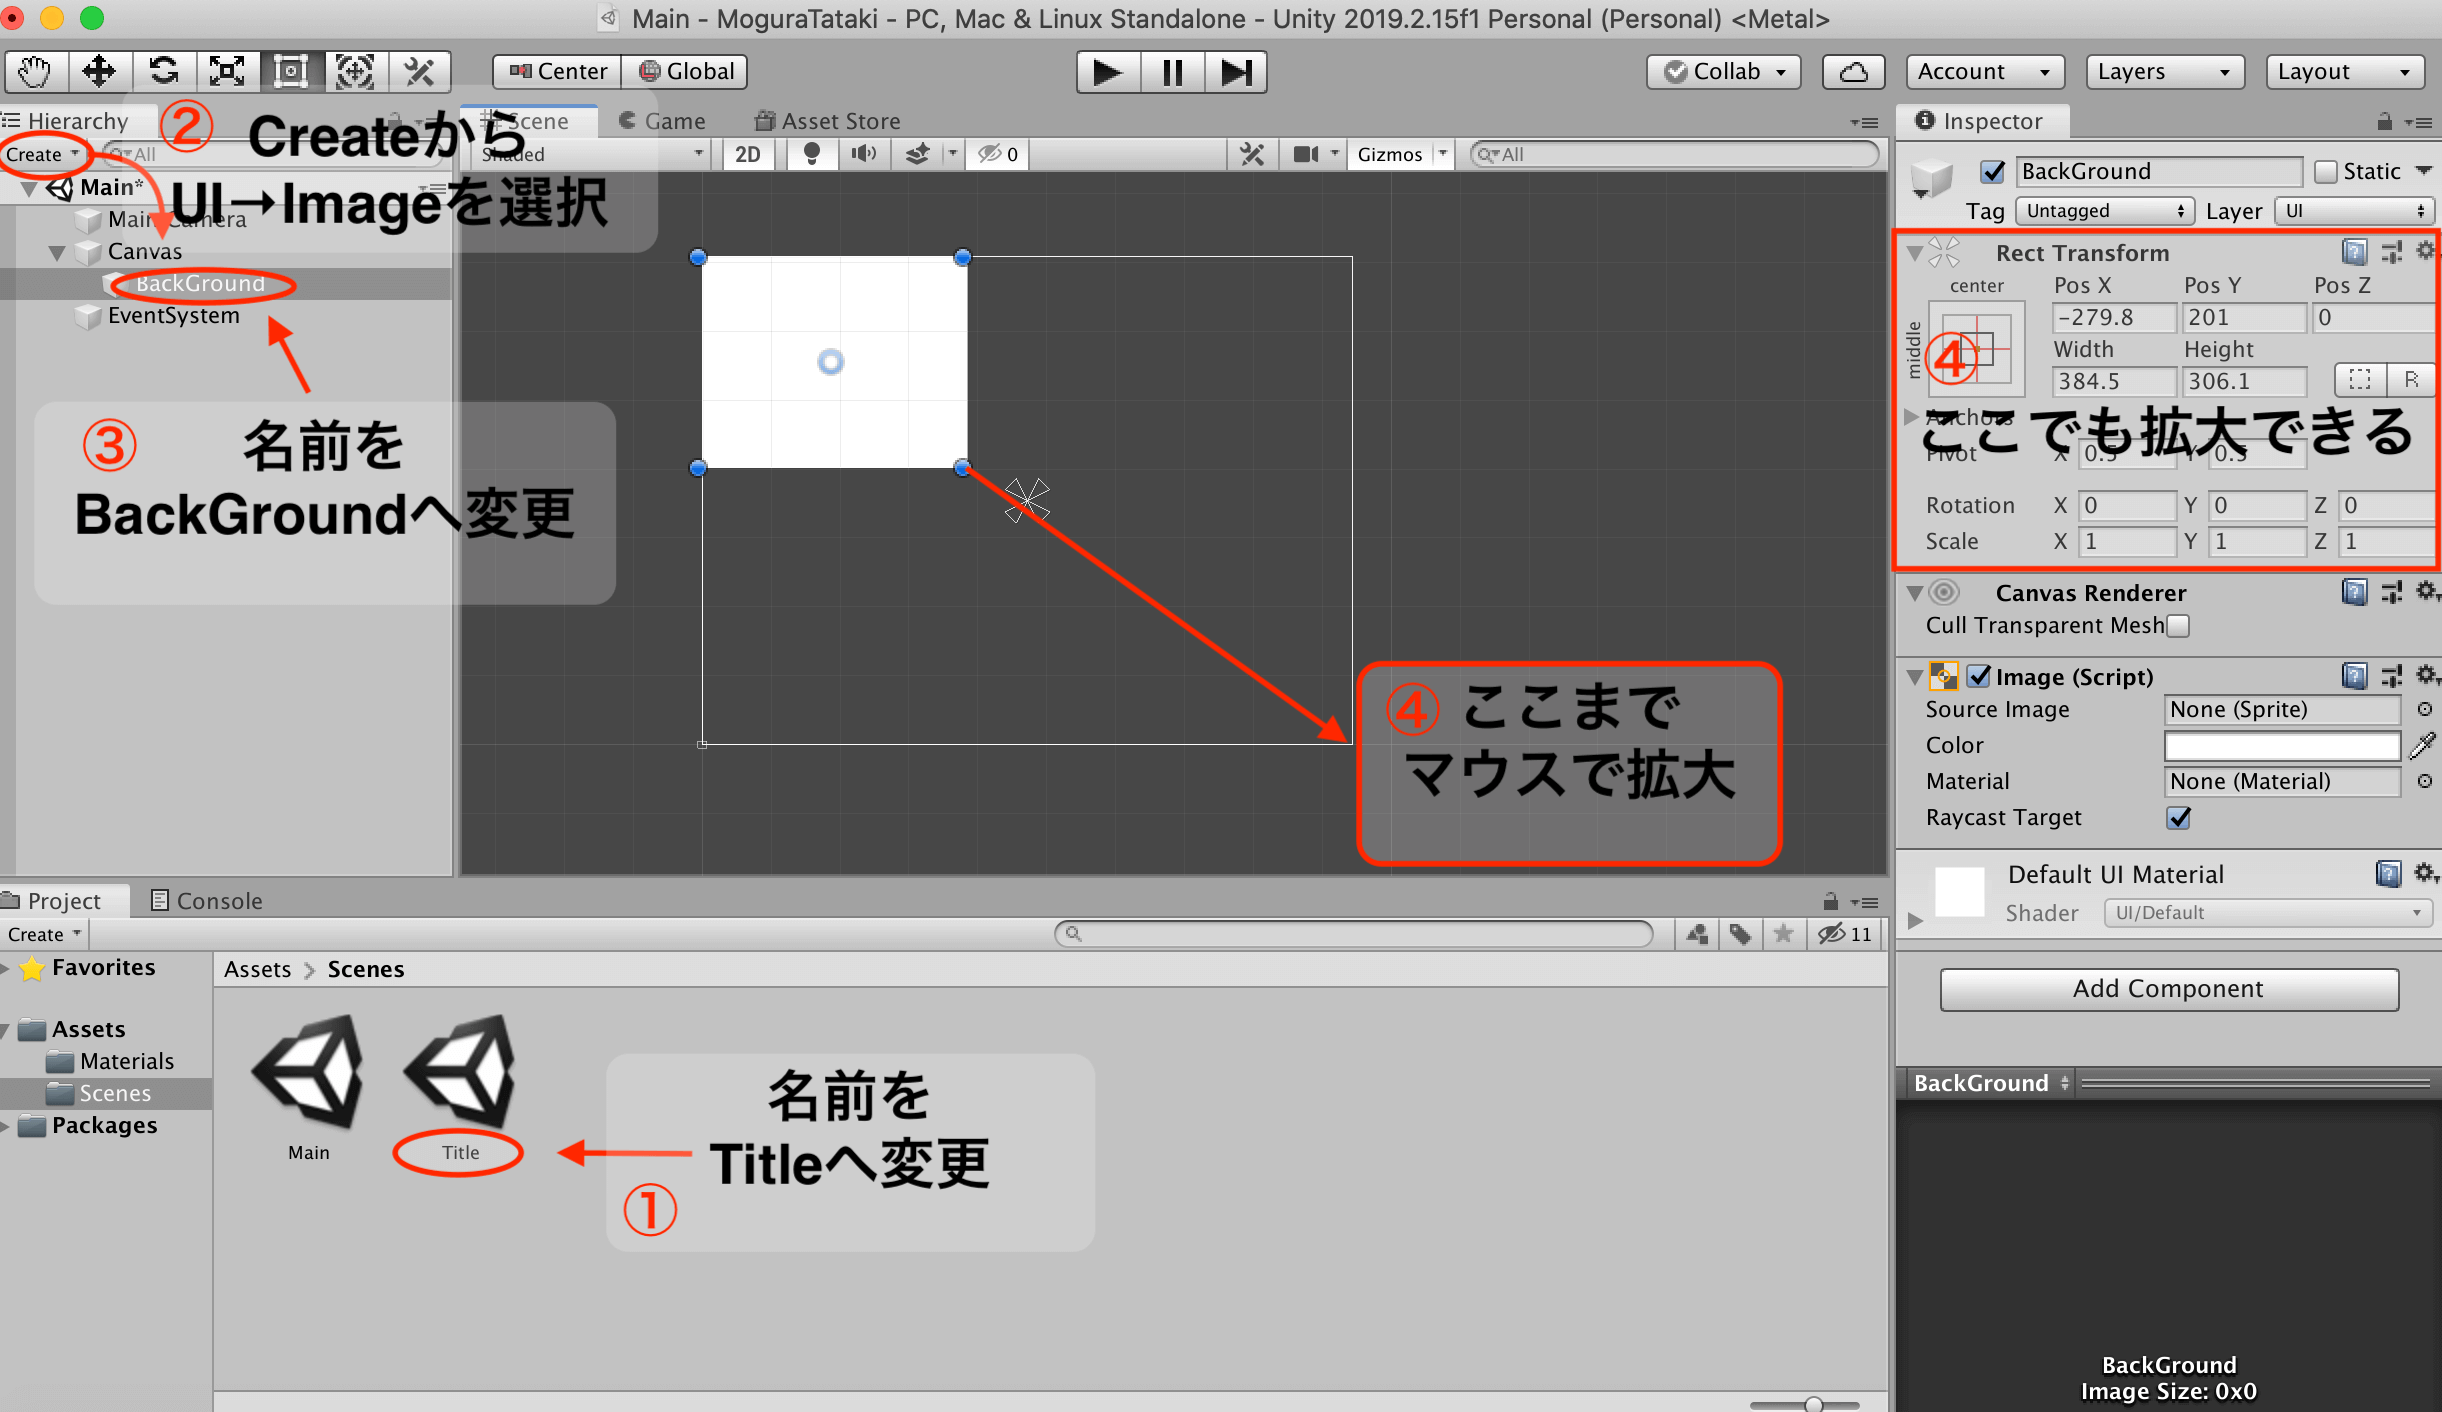
Task: Open Material object picker circle
Action: [x=2424, y=781]
